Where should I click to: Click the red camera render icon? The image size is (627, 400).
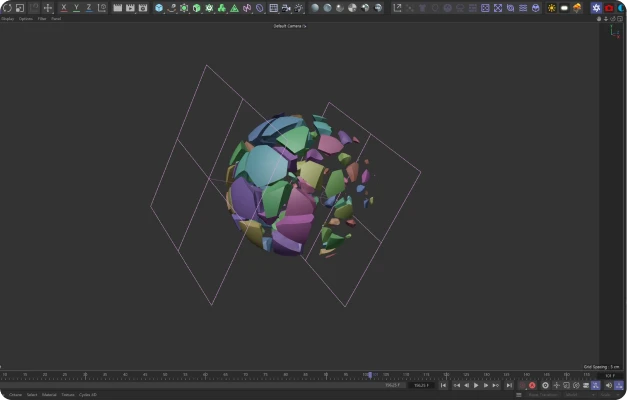coord(609,8)
